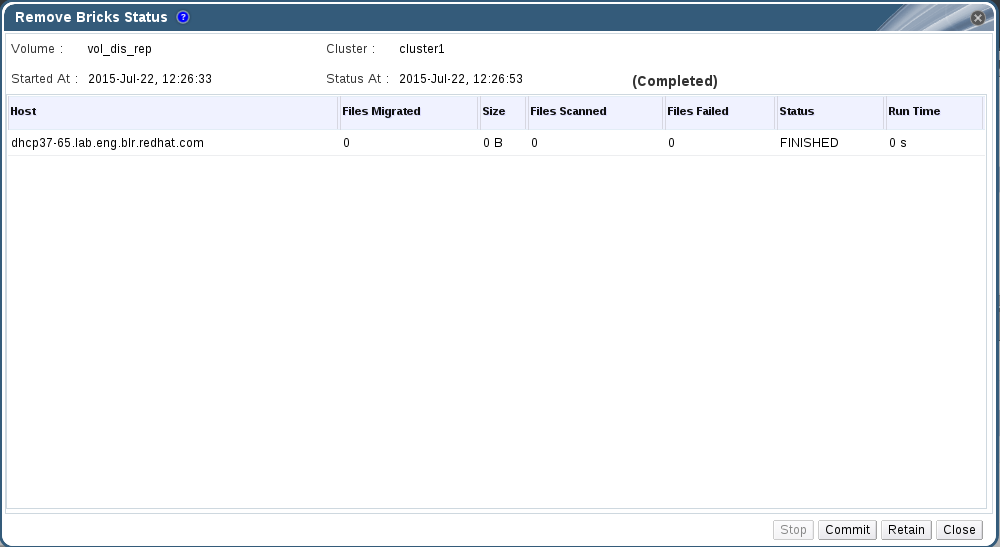The image size is (1000, 547).
Task: Click the 0 s run time cell
Action: 898,143
